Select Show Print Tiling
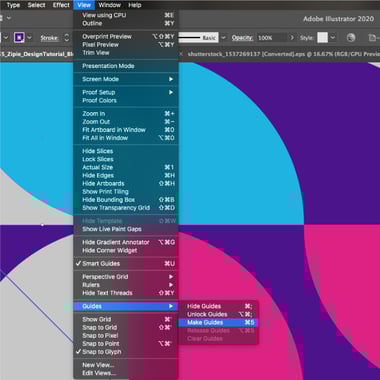The height and width of the screenshot is (380, 380). [x=126, y=192]
